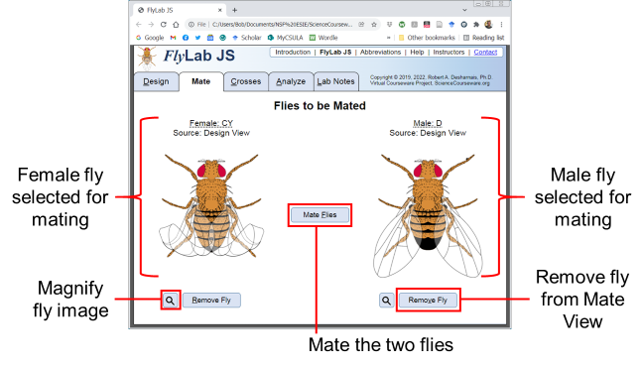This screenshot has width=643, height=367.
Task: Open the Extensions puzzle icon
Action: (476, 25)
